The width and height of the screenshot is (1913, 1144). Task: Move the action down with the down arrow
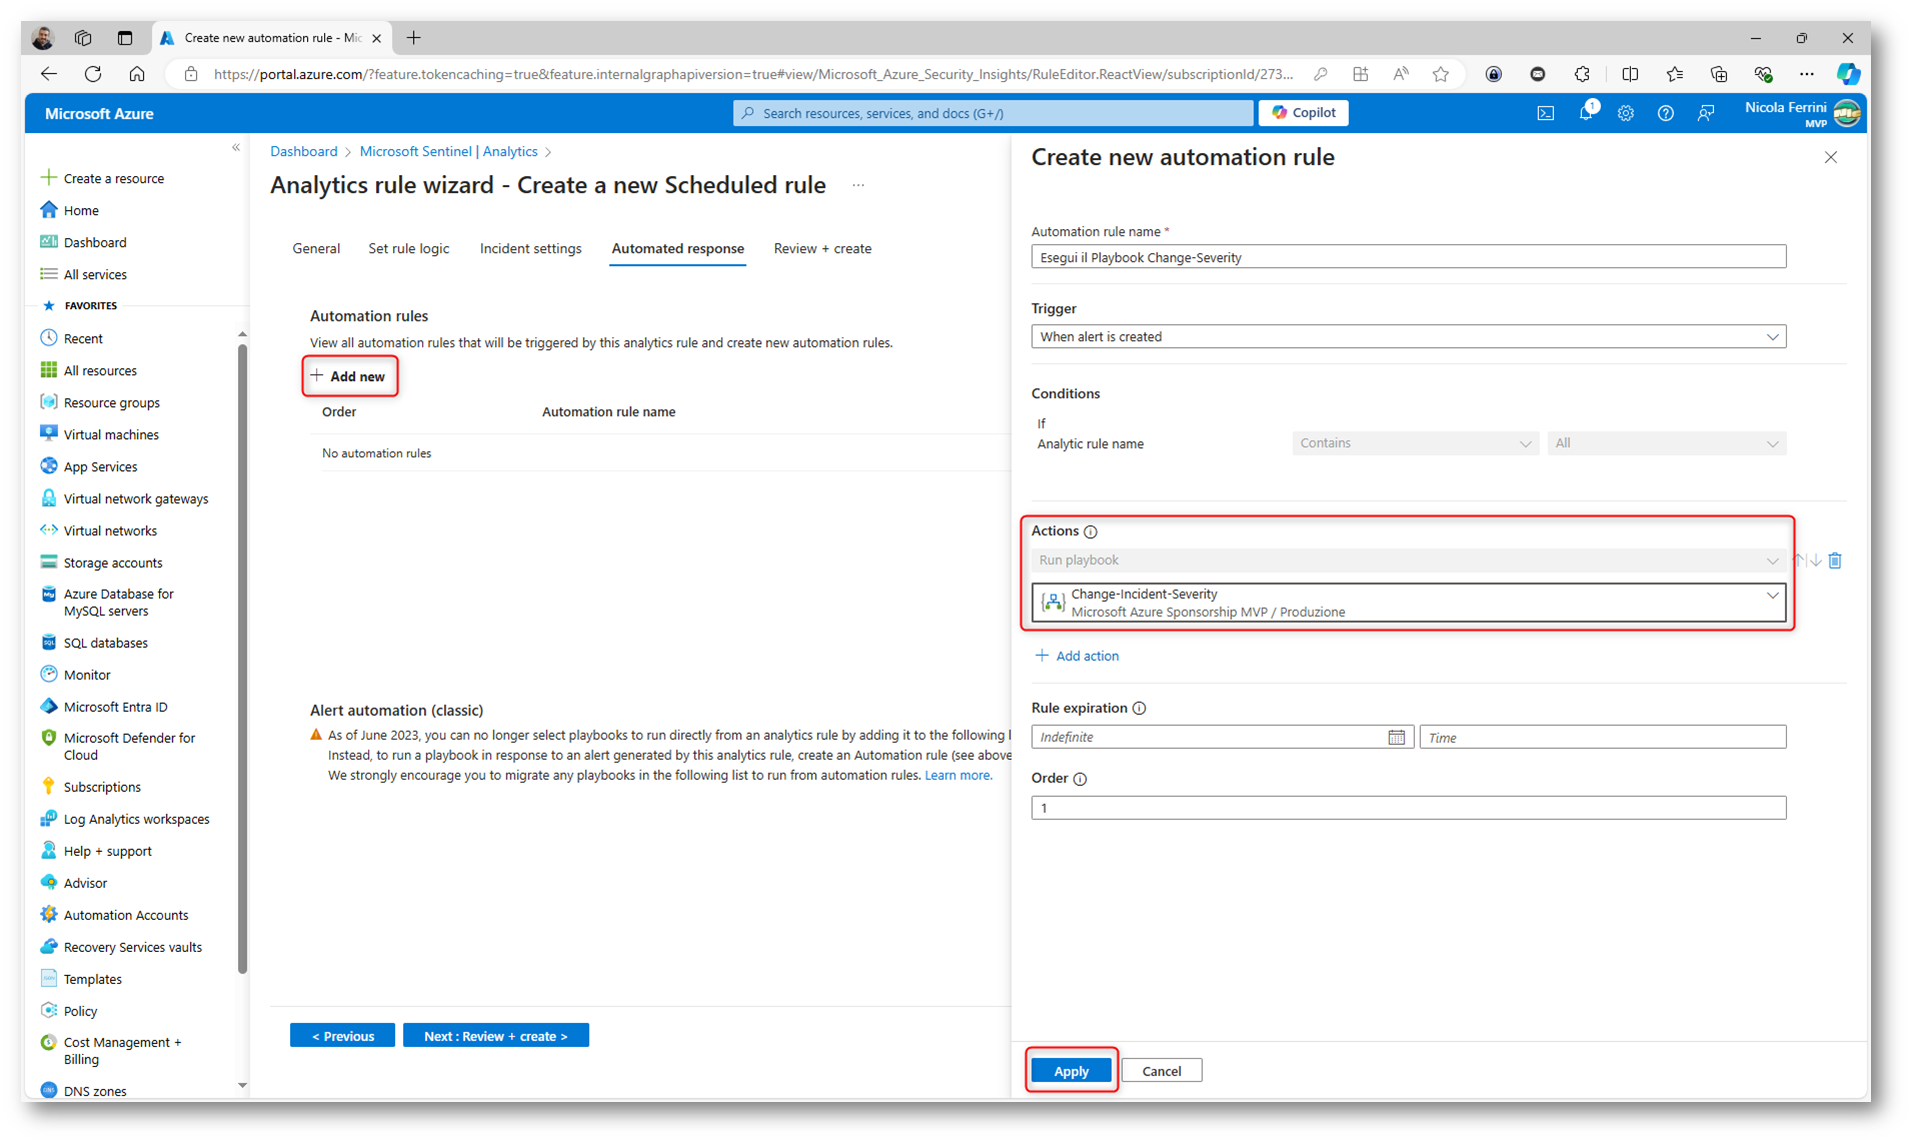click(x=1816, y=560)
